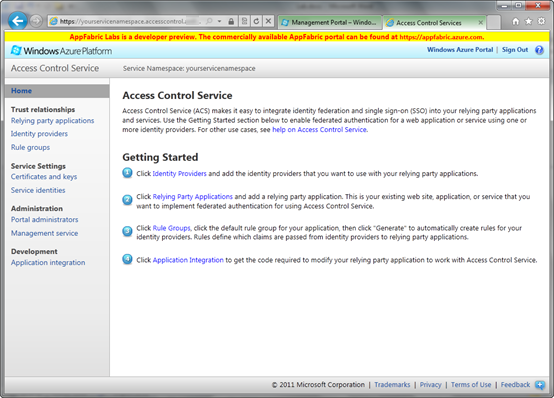Click the 'help on Access Control Service' link
This screenshot has width=554, height=398.
point(319,130)
